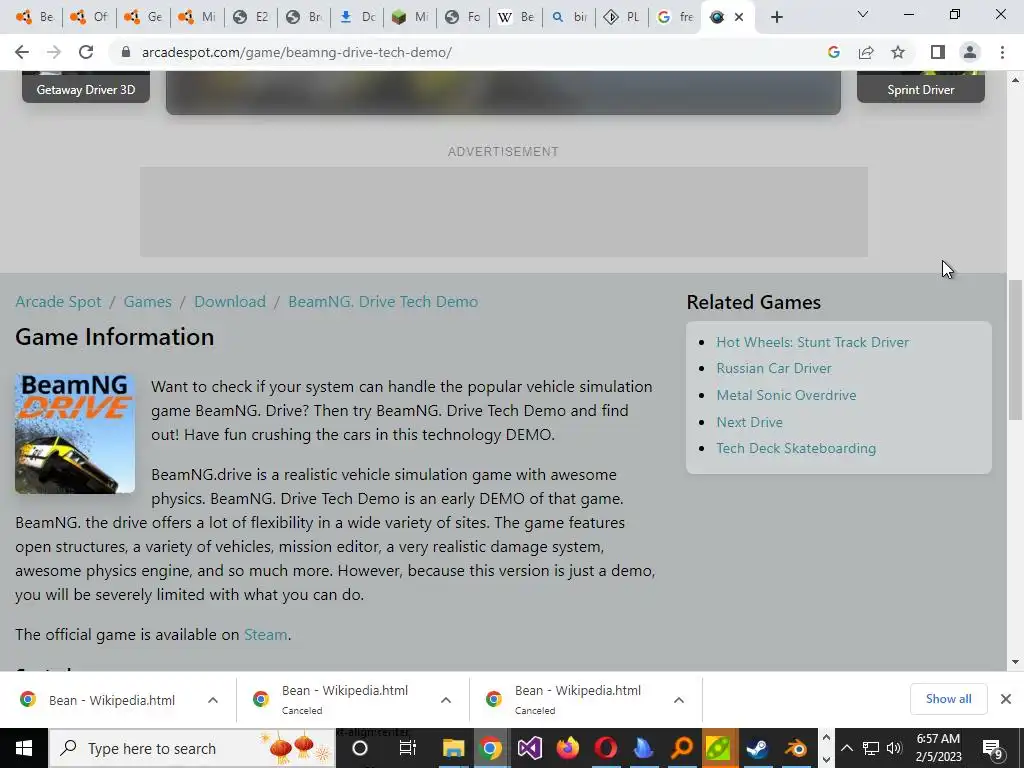Click the page vertical scrollbar thumb
The height and width of the screenshot is (768, 1024).
(x=1015, y=349)
